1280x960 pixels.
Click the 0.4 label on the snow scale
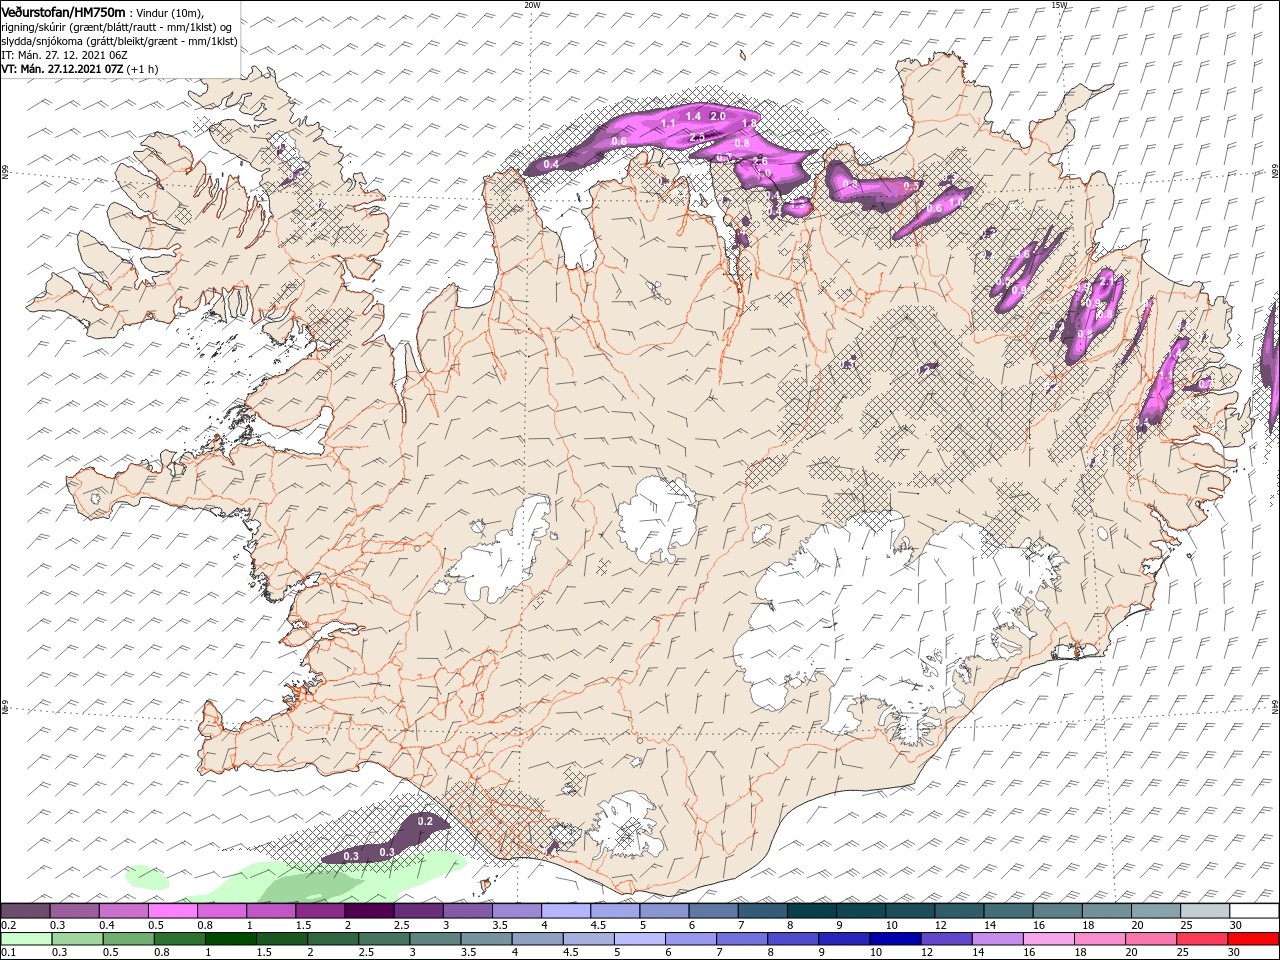[107, 925]
